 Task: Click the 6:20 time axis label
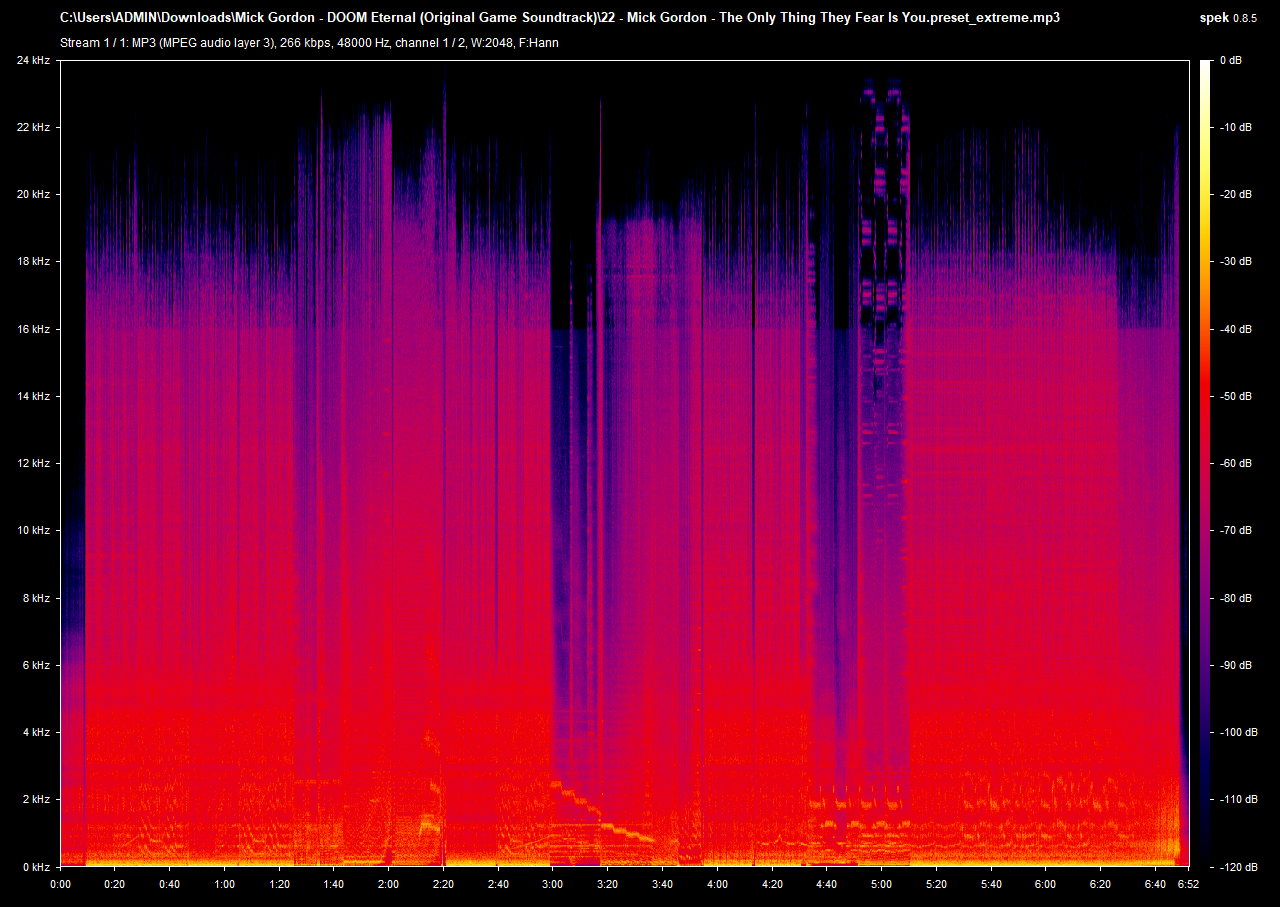(1100, 885)
